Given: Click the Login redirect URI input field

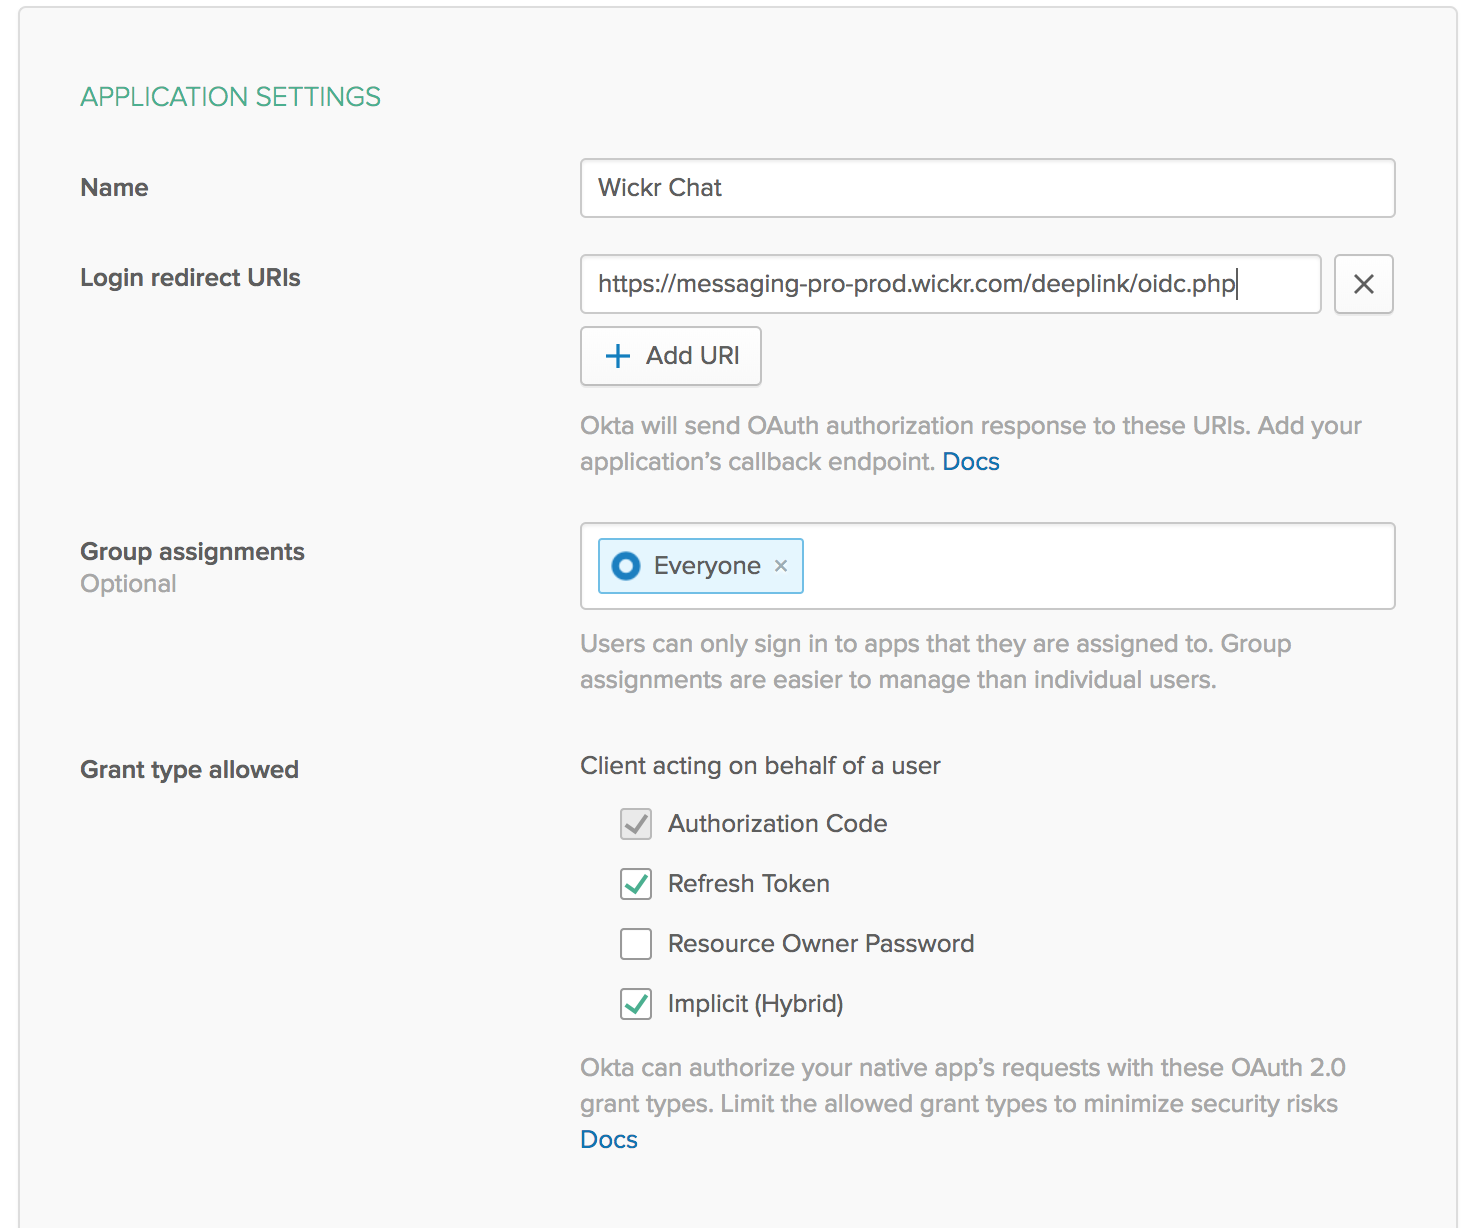Looking at the screenshot, I should coord(951,284).
